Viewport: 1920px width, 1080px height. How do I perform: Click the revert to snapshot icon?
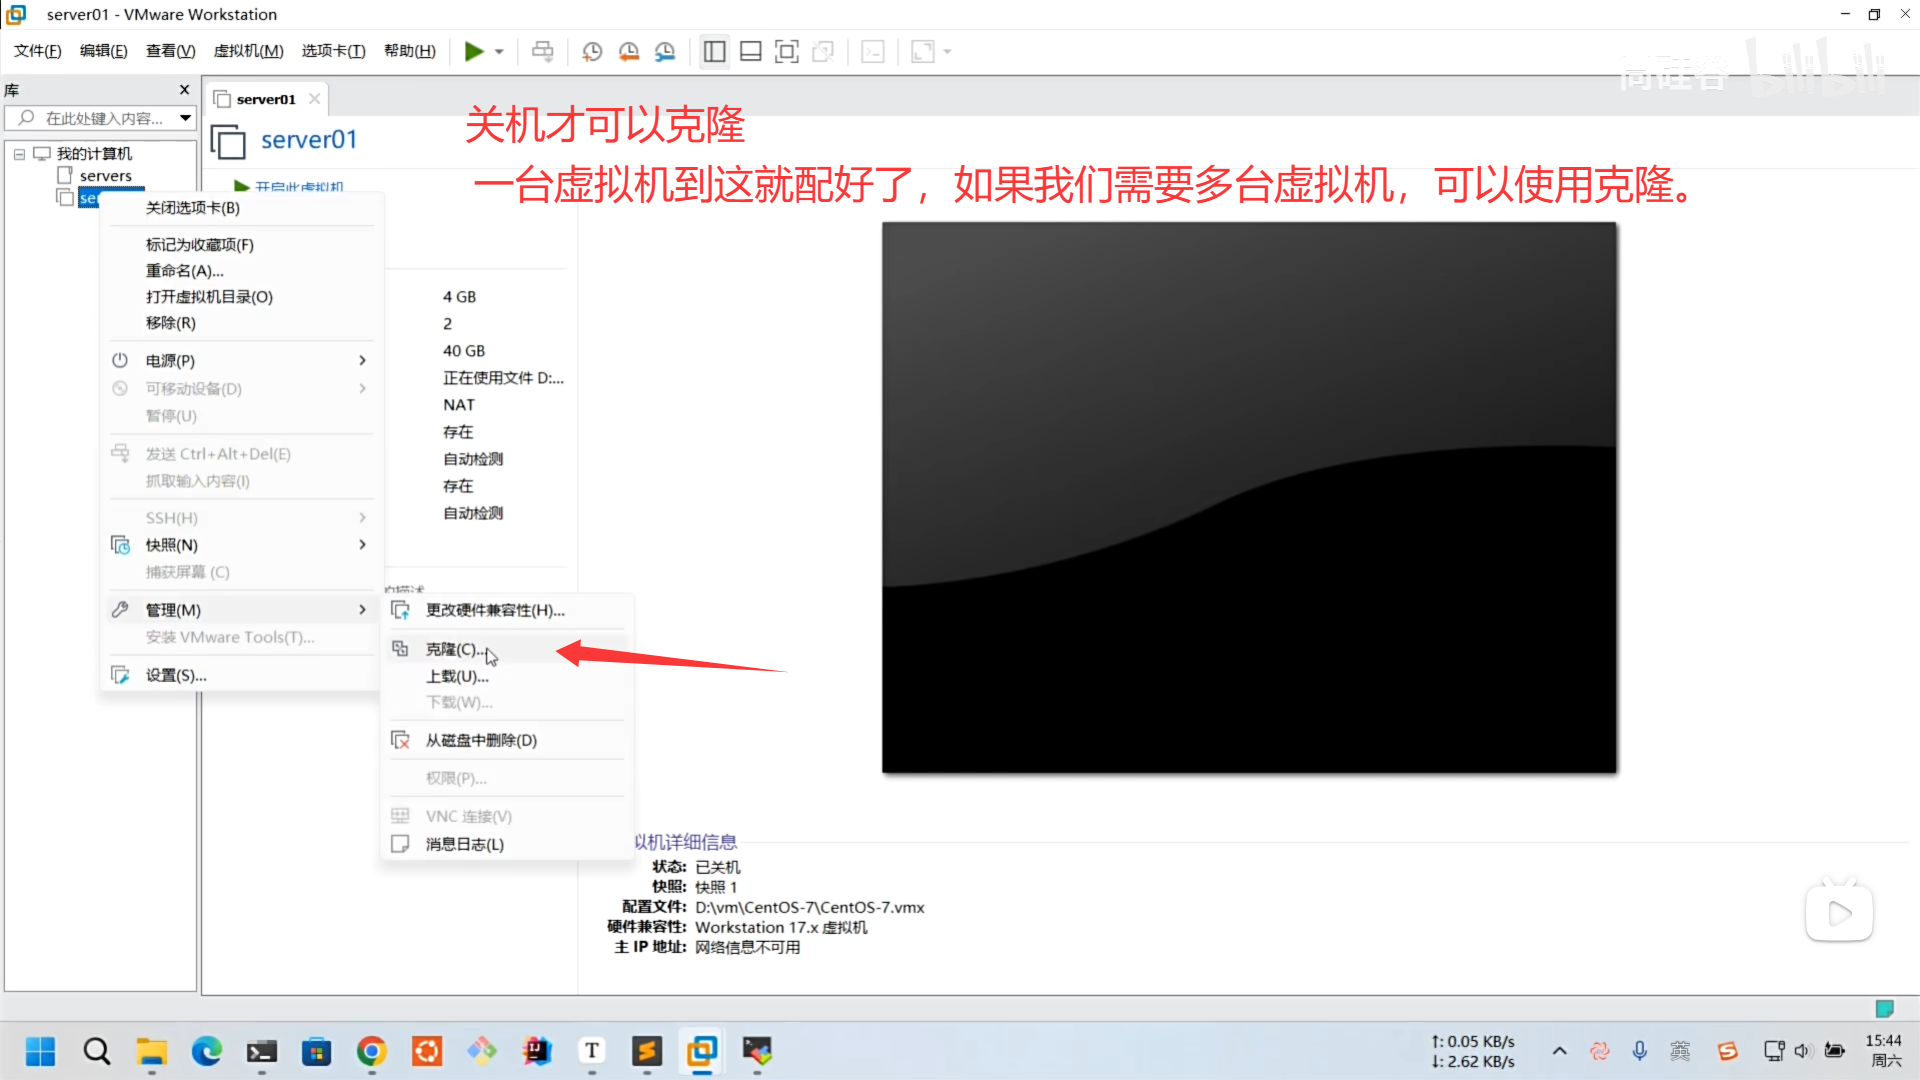click(629, 51)
